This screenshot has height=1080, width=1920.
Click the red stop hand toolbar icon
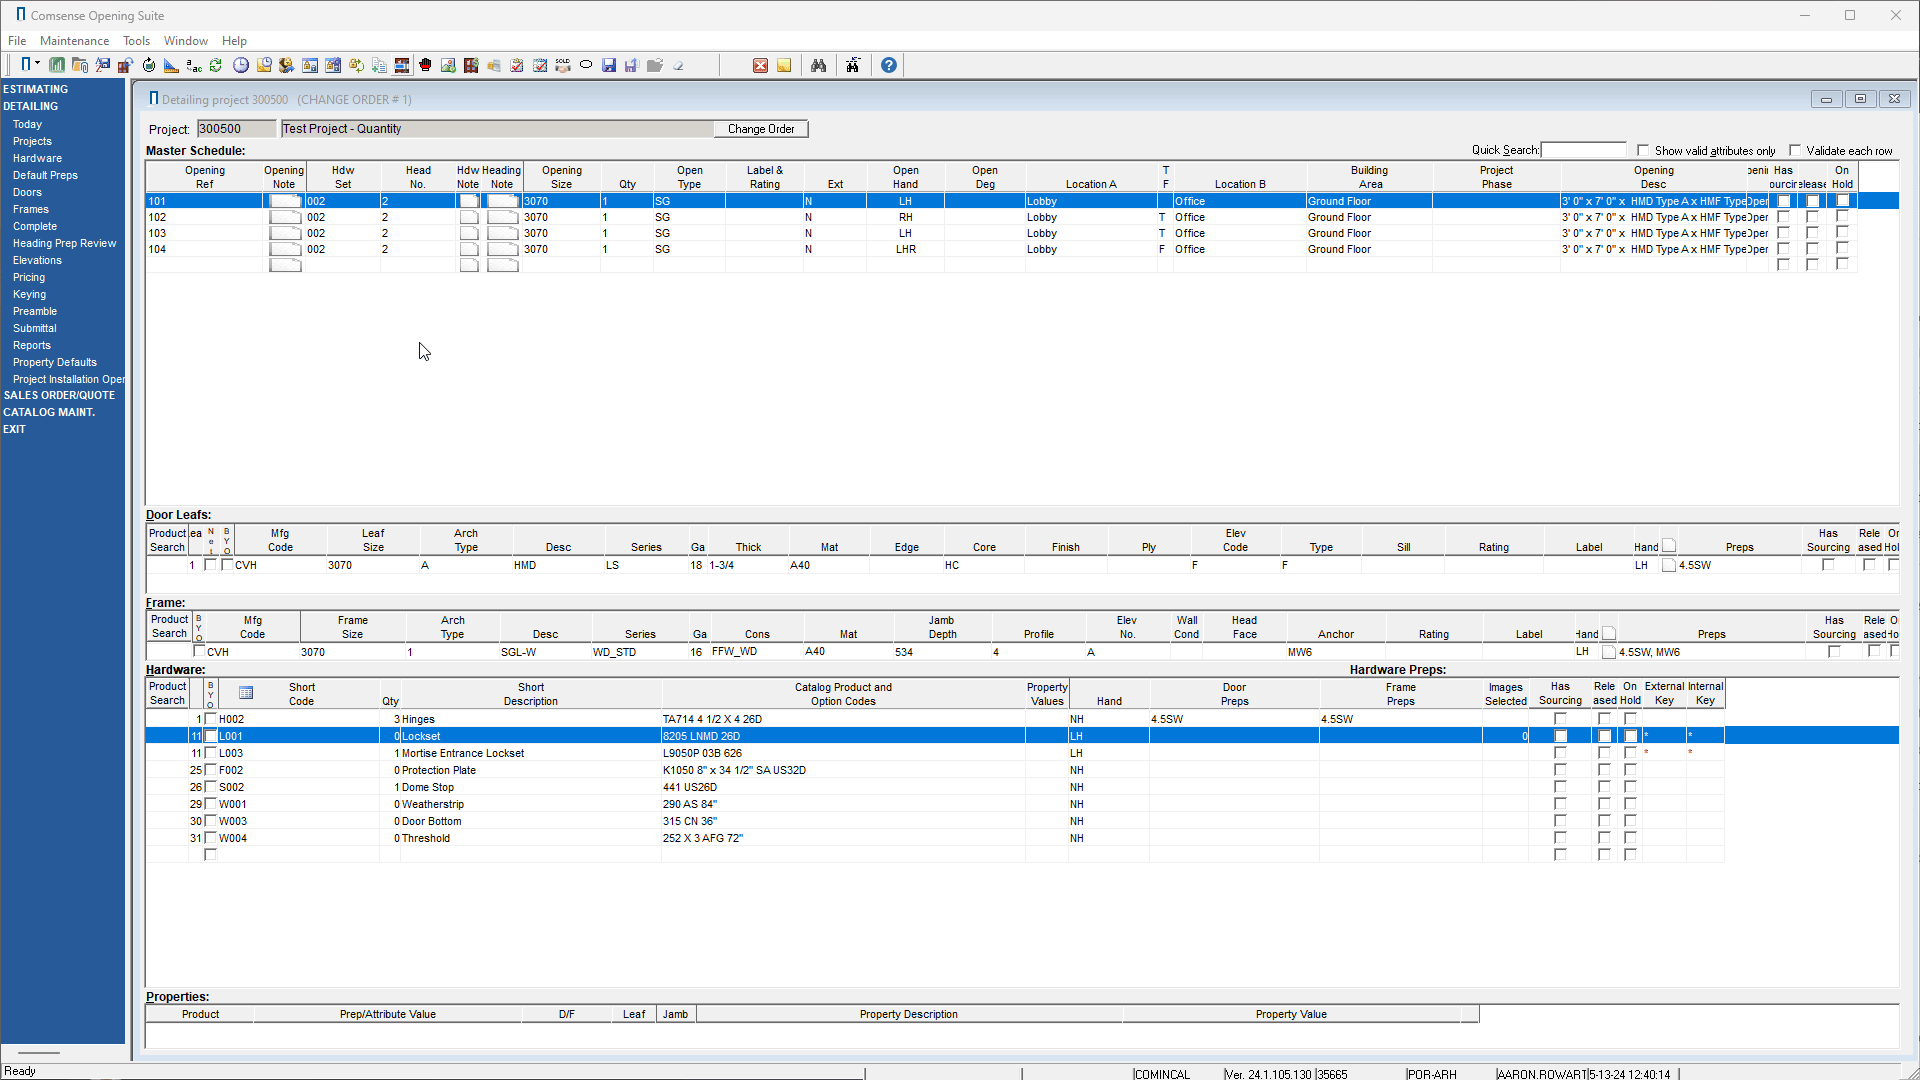[x=425, y=65]
